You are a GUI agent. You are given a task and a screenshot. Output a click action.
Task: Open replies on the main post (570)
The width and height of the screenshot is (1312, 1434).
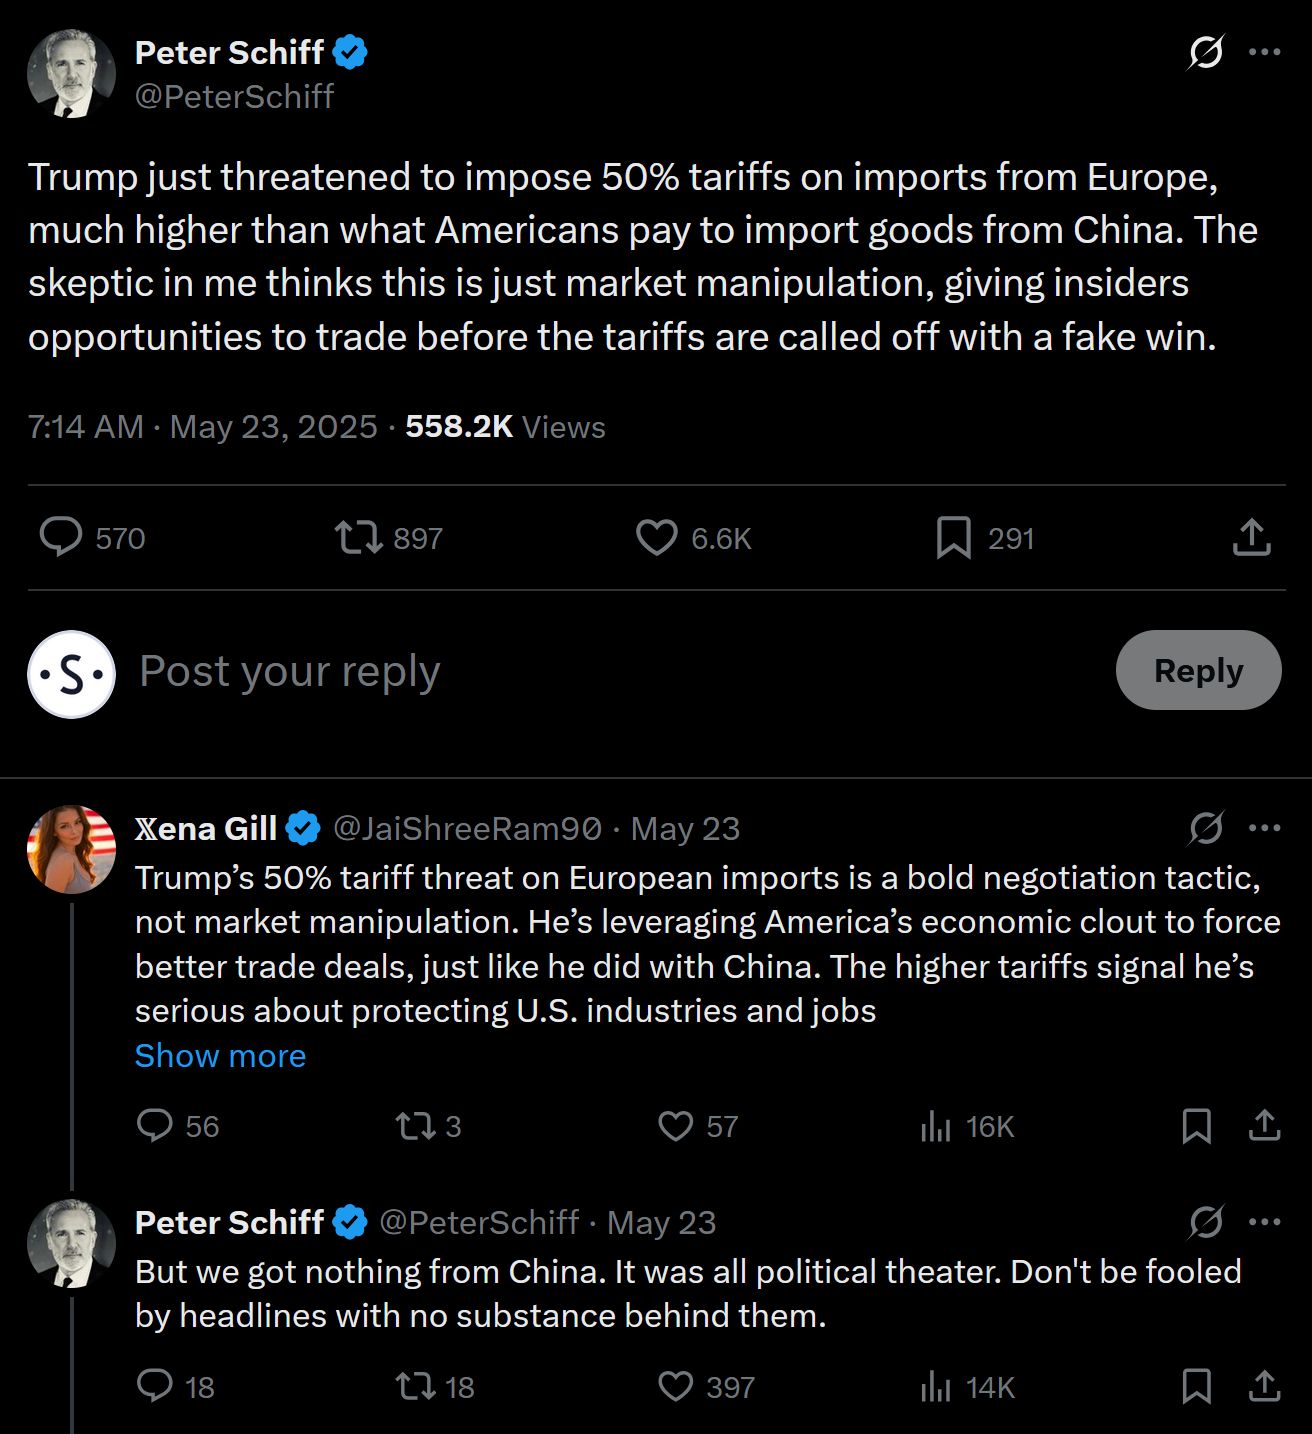[x=61, y=538]
